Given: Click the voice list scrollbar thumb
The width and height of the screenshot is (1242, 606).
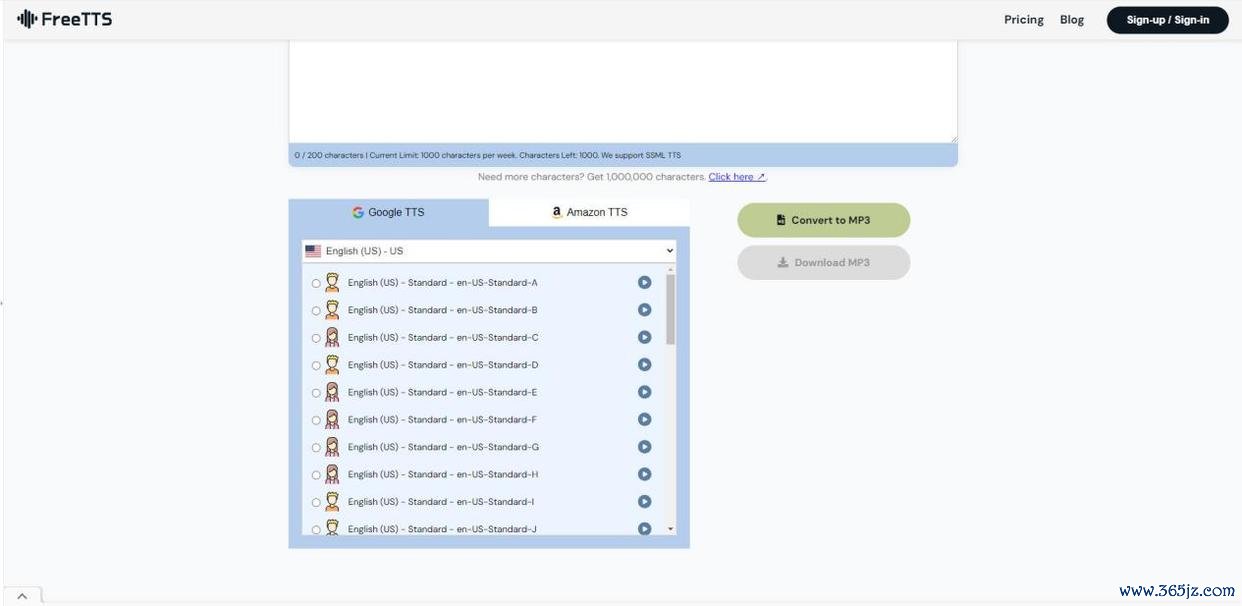Looking at the screenshot, I should click(x=670, y=308).
